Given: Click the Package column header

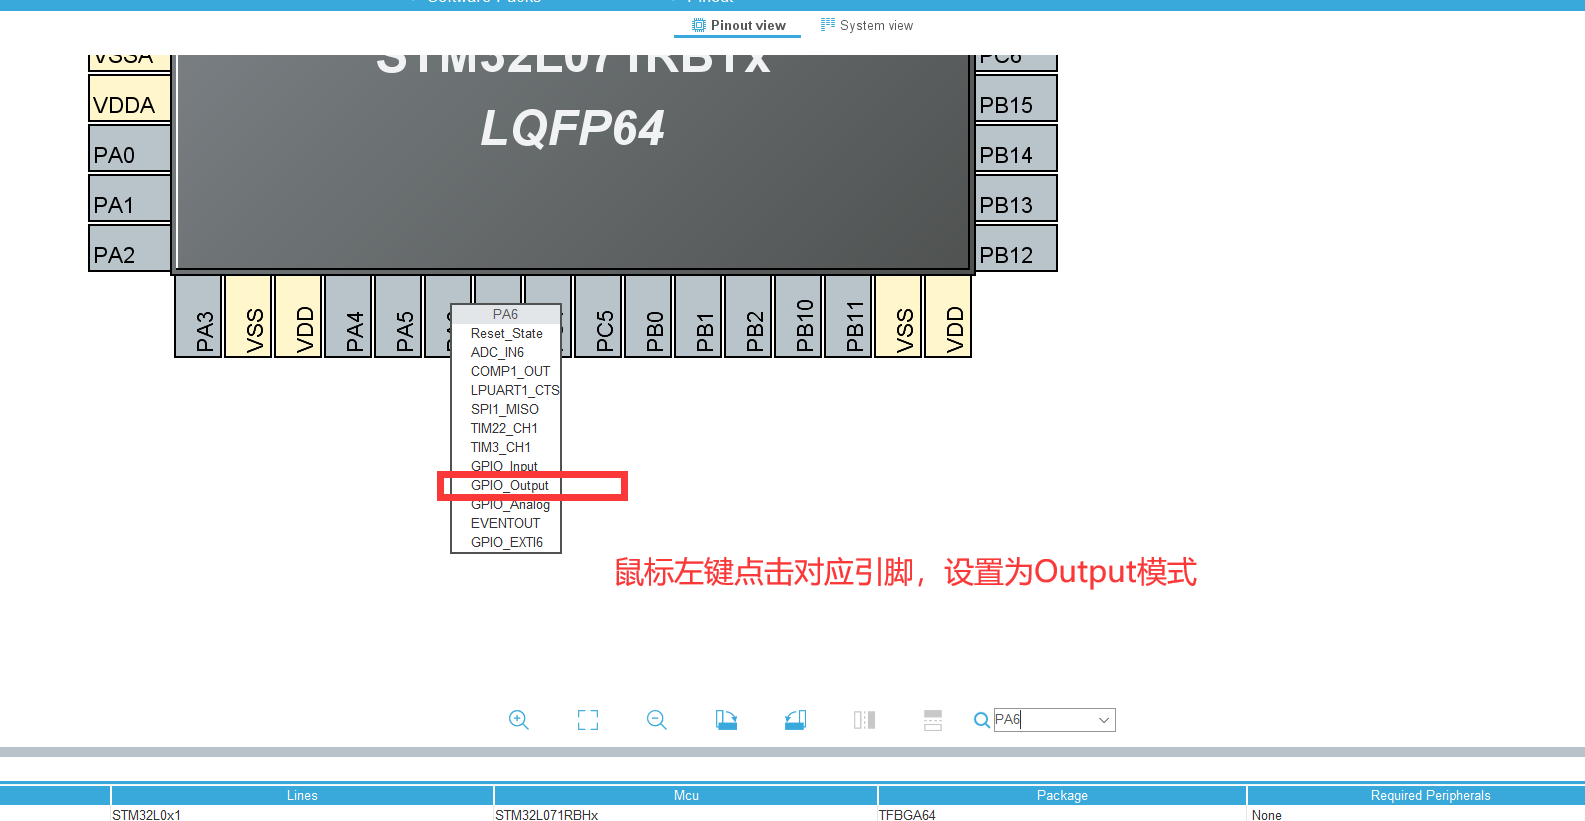Looking at the screenshot, I should pos(1062,796).
